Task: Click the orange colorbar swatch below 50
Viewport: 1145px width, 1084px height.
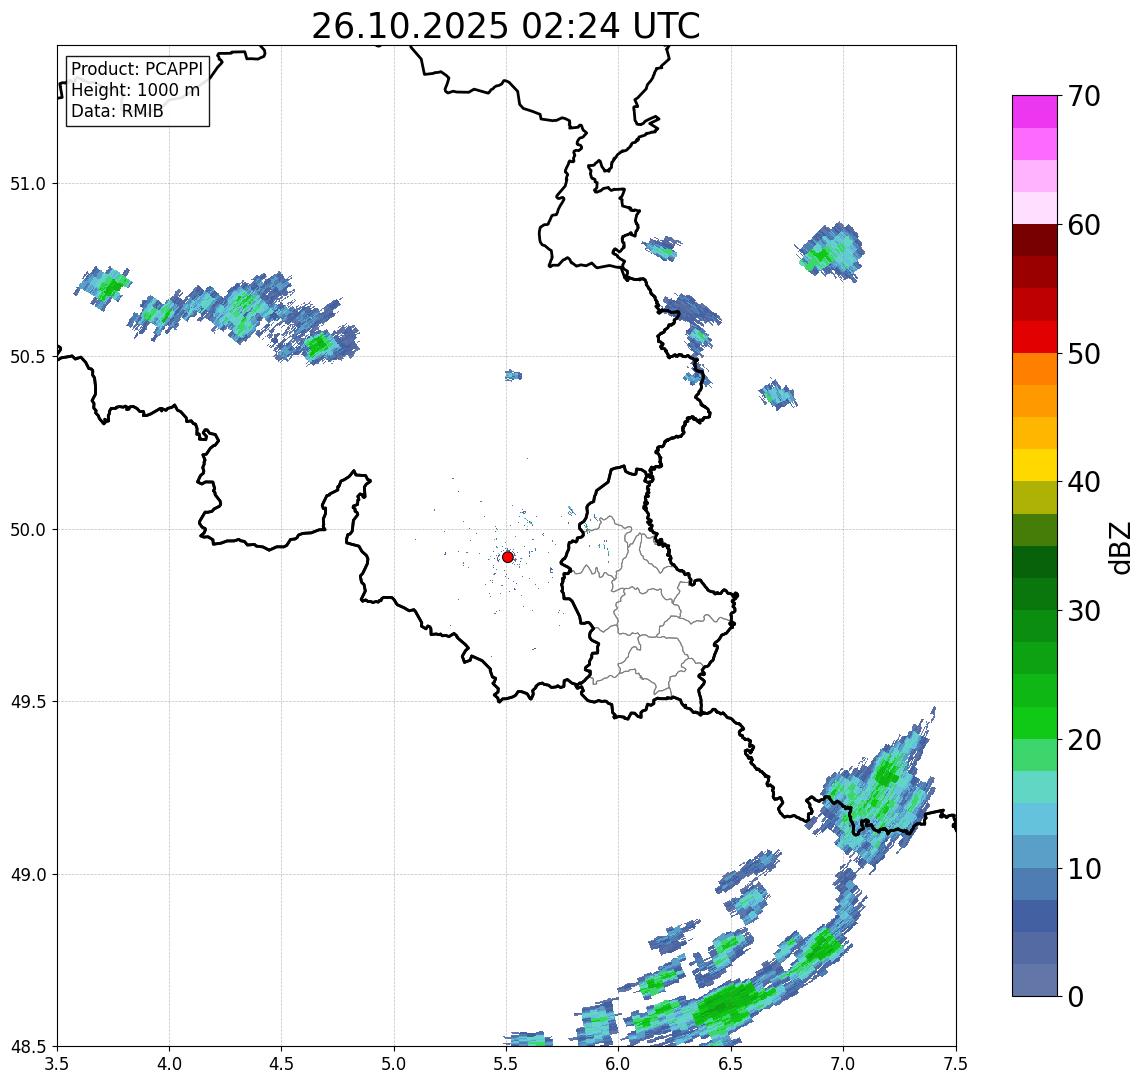Action: (1035, 369)
